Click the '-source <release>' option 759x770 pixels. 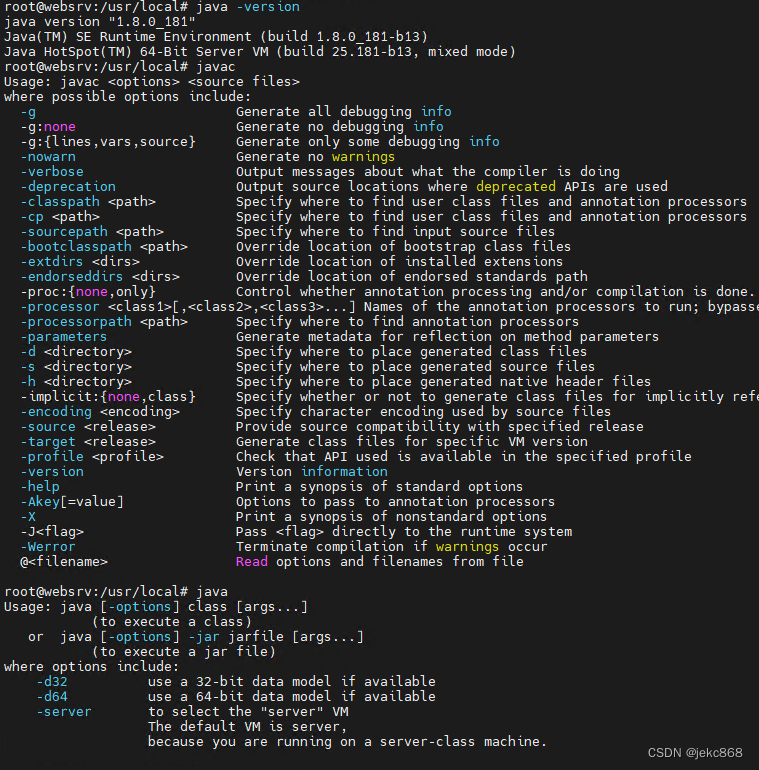click(88, 427)
